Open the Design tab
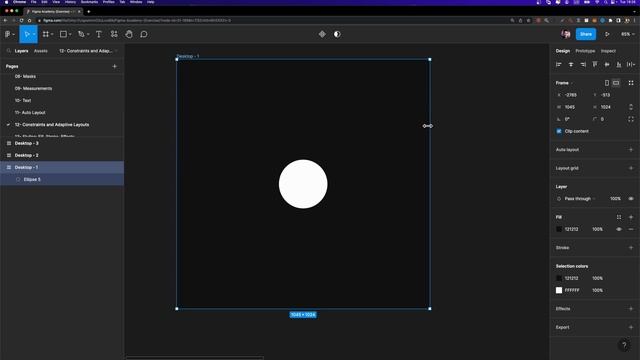 562,51
